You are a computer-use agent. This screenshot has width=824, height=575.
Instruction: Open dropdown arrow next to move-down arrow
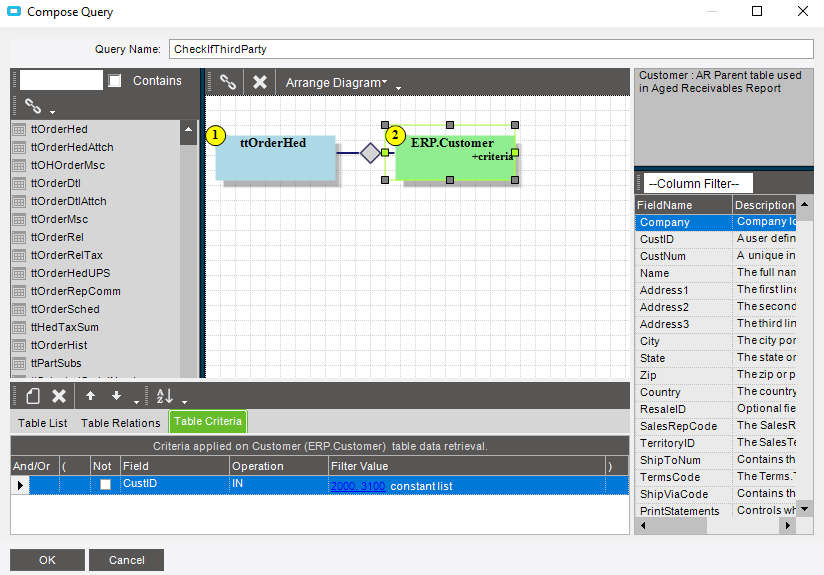point(136,402)
